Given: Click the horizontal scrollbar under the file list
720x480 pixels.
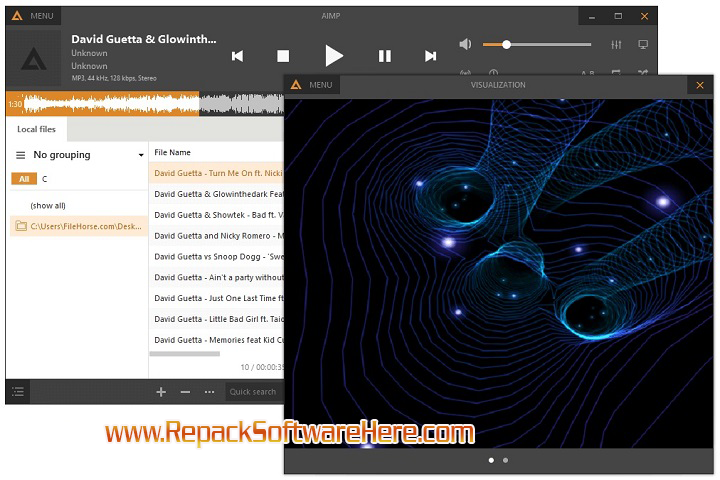Looking at the screenshot, I should click(185, 354).
